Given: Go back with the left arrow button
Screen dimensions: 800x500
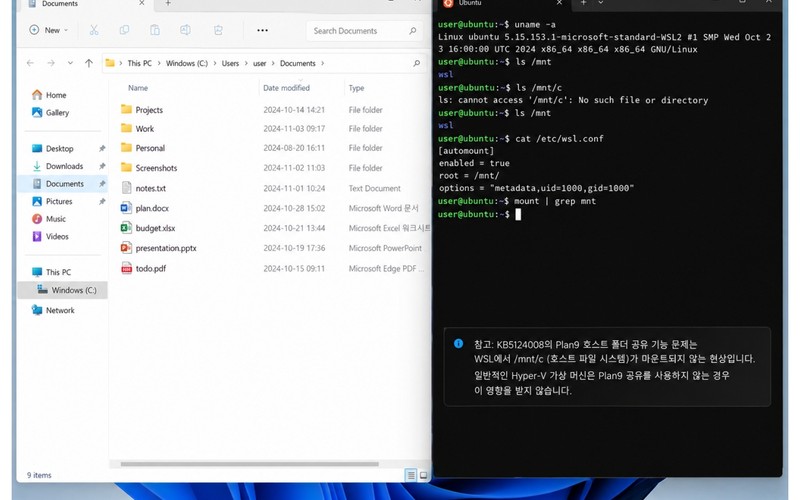Looking at the screenshot, I should pos(30,63).
